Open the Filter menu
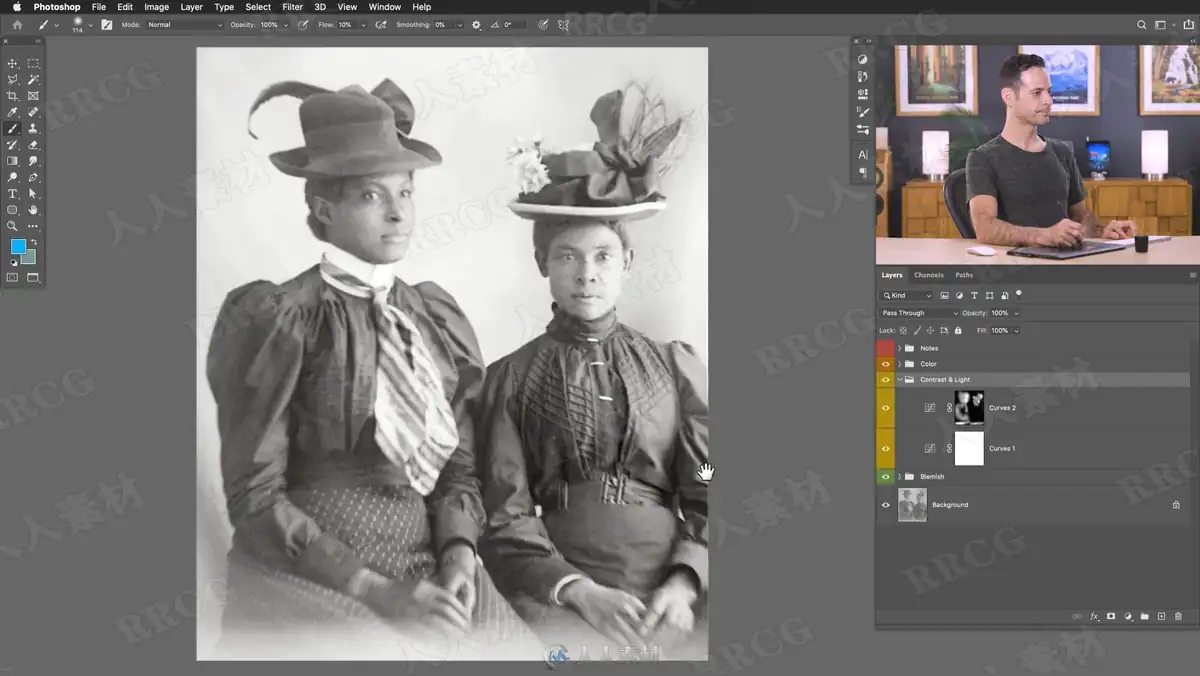The height and width of the screenshot is (676, 1200). click(x=292, y=7)
